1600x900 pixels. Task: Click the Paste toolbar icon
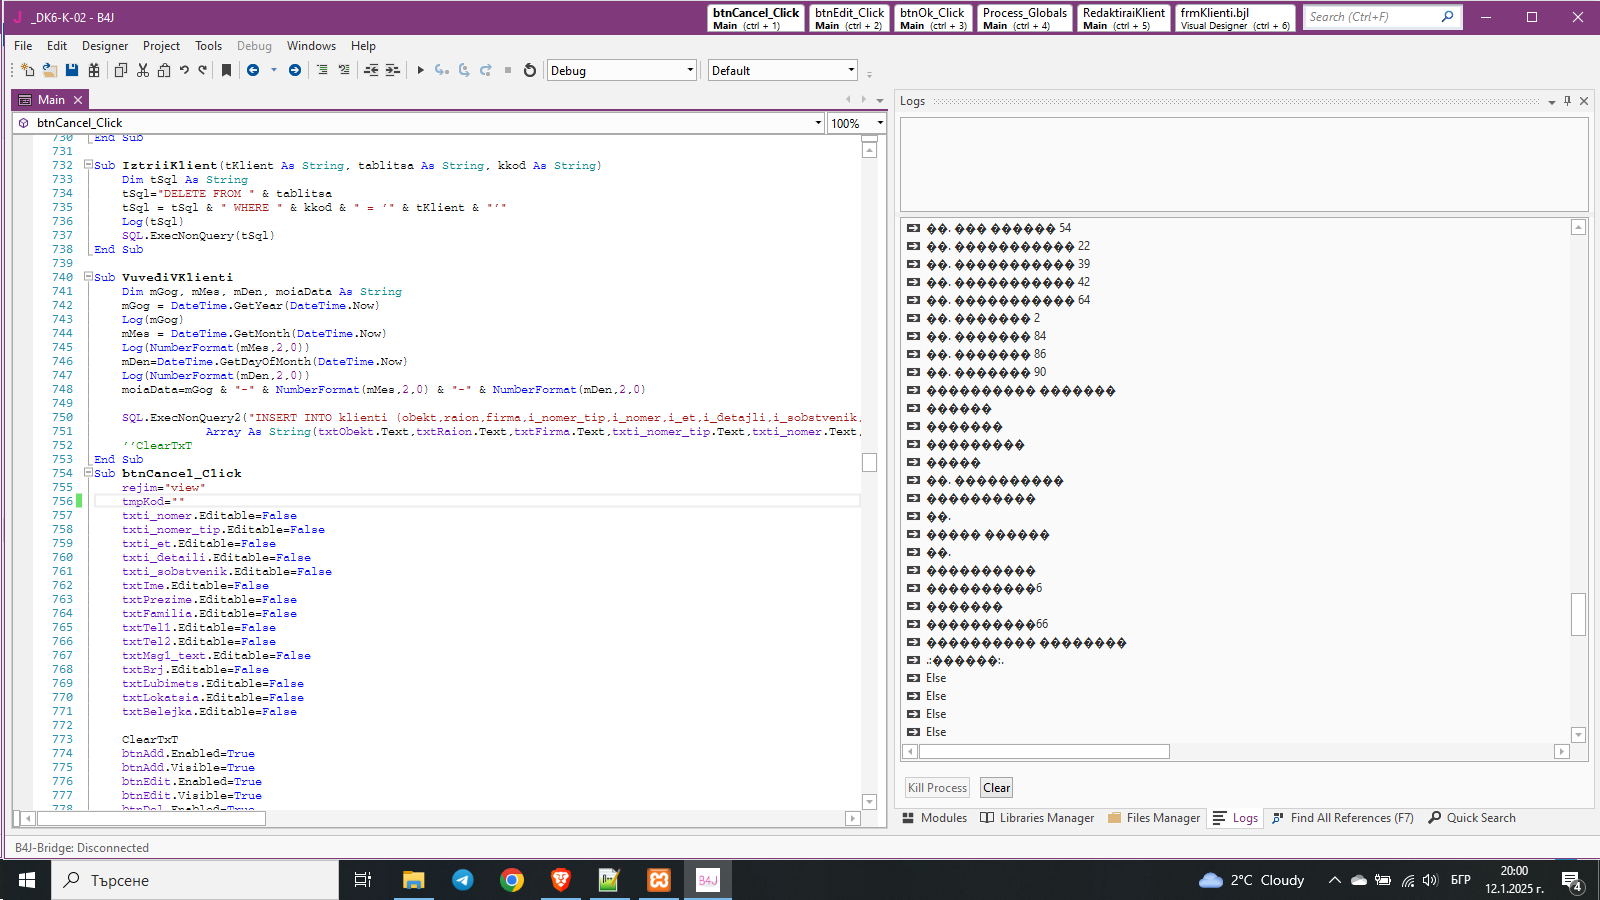point(164,70)
